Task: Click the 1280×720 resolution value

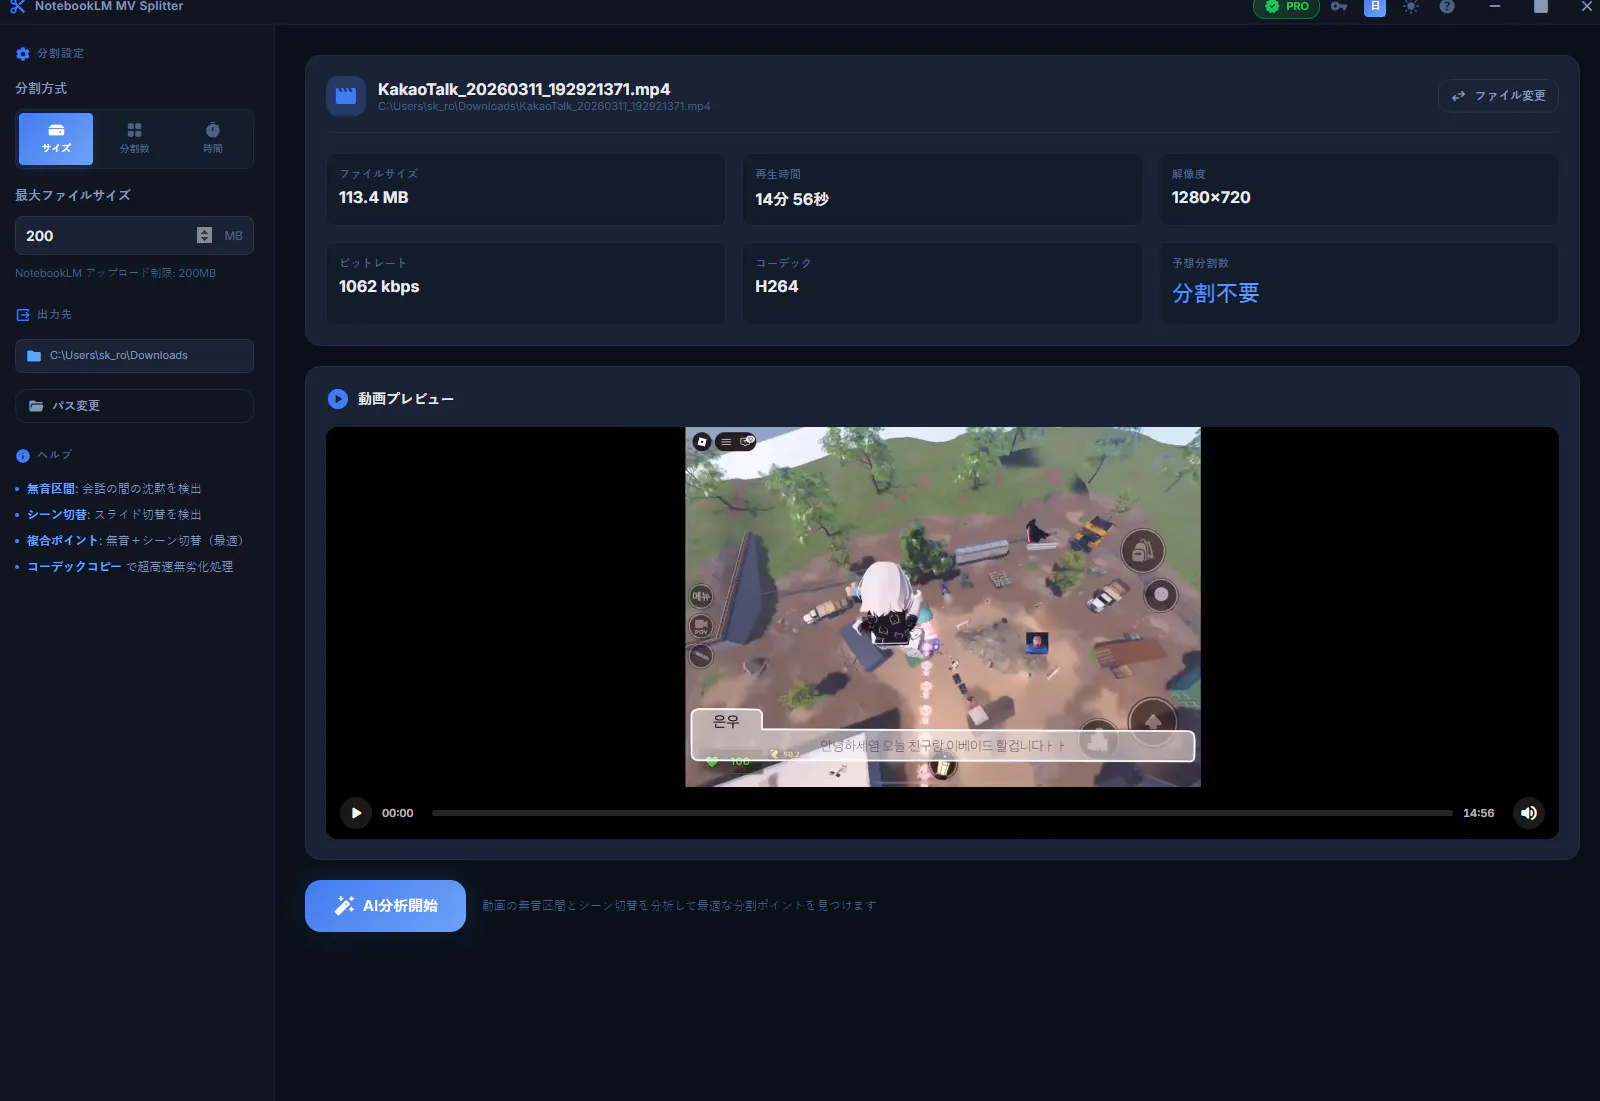Action: [x=1211, y=198]
